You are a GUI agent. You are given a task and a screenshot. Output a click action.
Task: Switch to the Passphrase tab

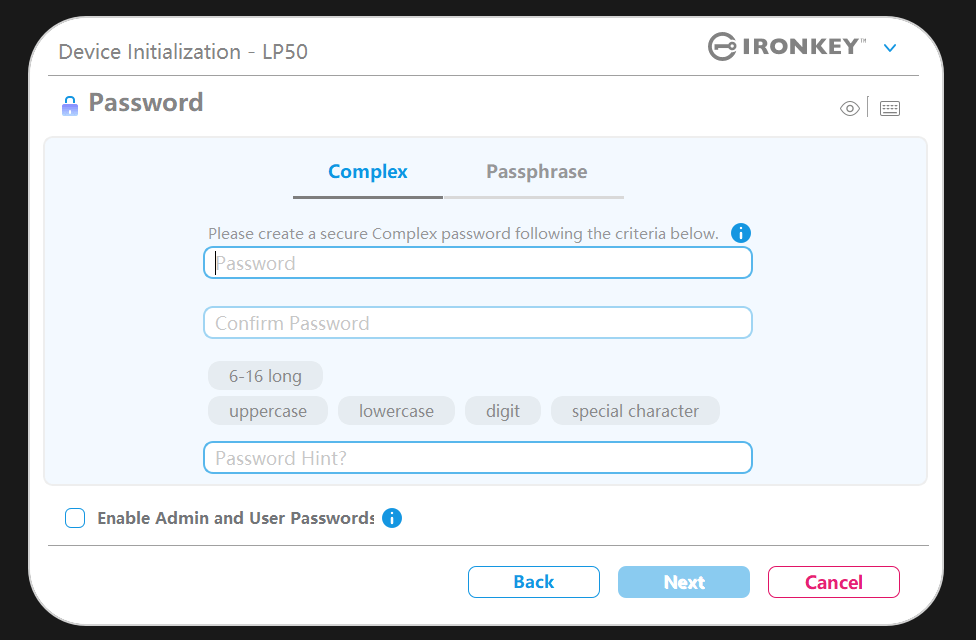536,172
